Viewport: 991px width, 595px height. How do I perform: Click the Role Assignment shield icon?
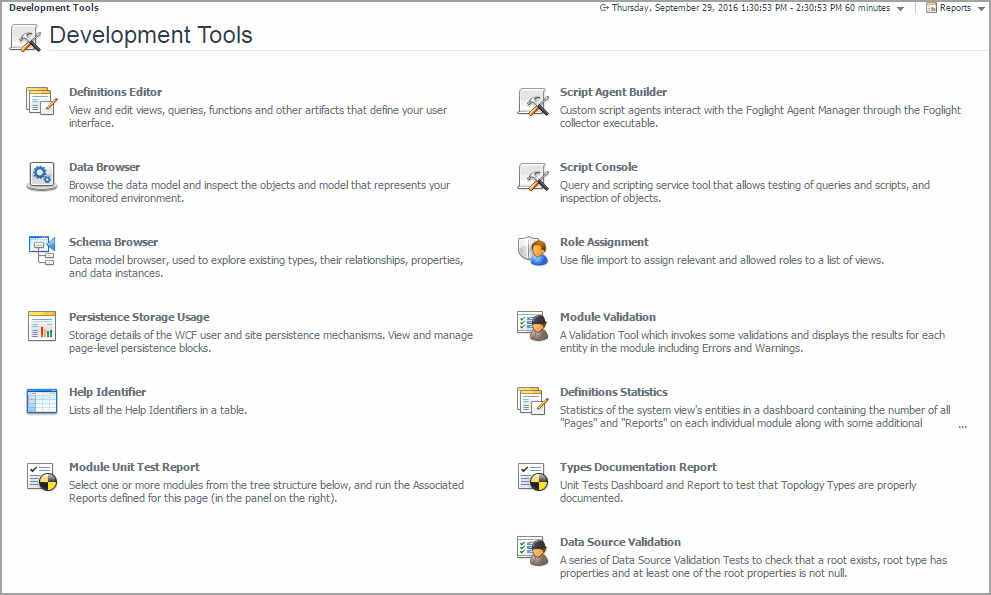(533, 251)
